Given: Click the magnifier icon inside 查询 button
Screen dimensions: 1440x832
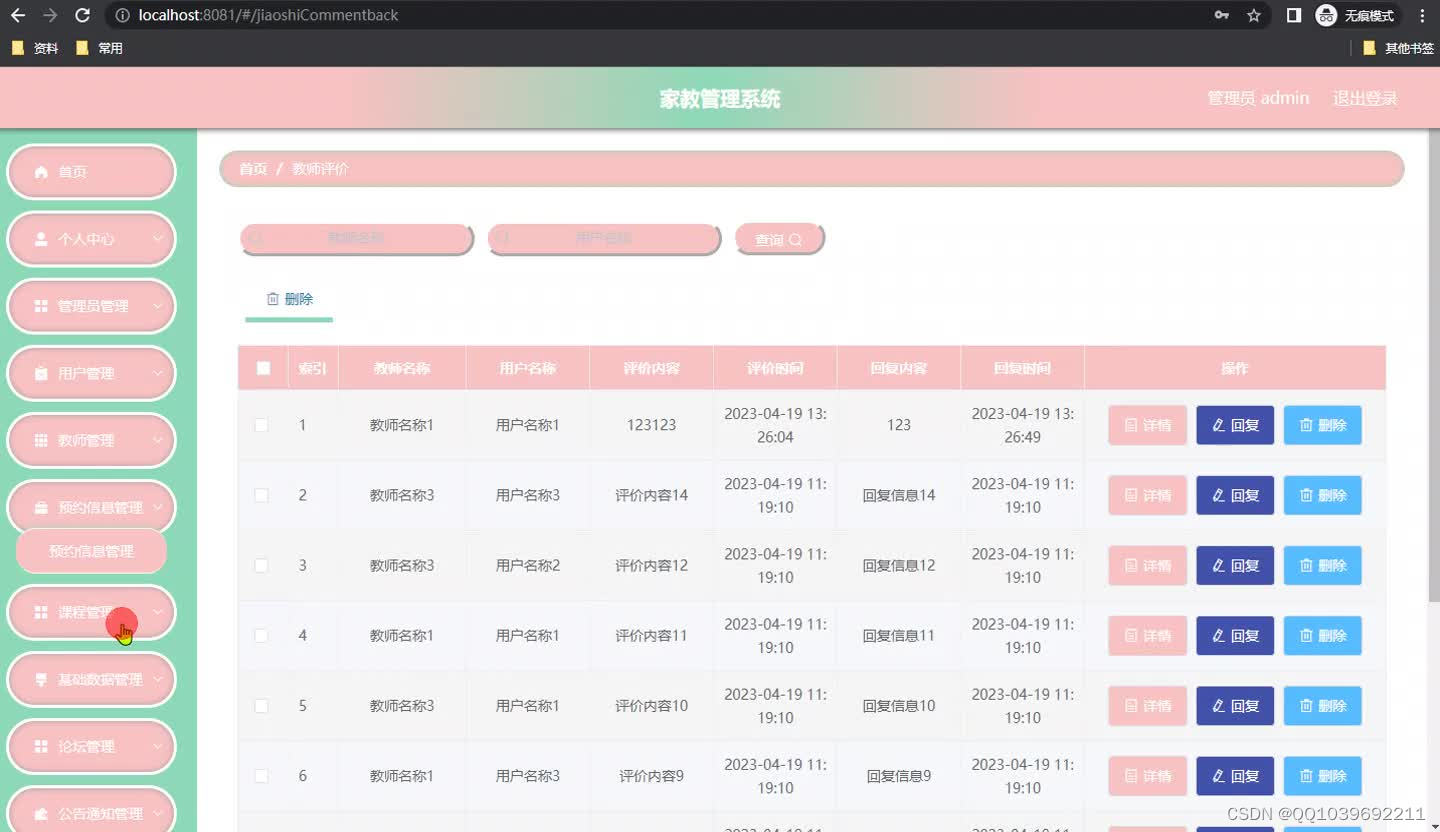Looking at the screenshot, I should click(794, 239).
